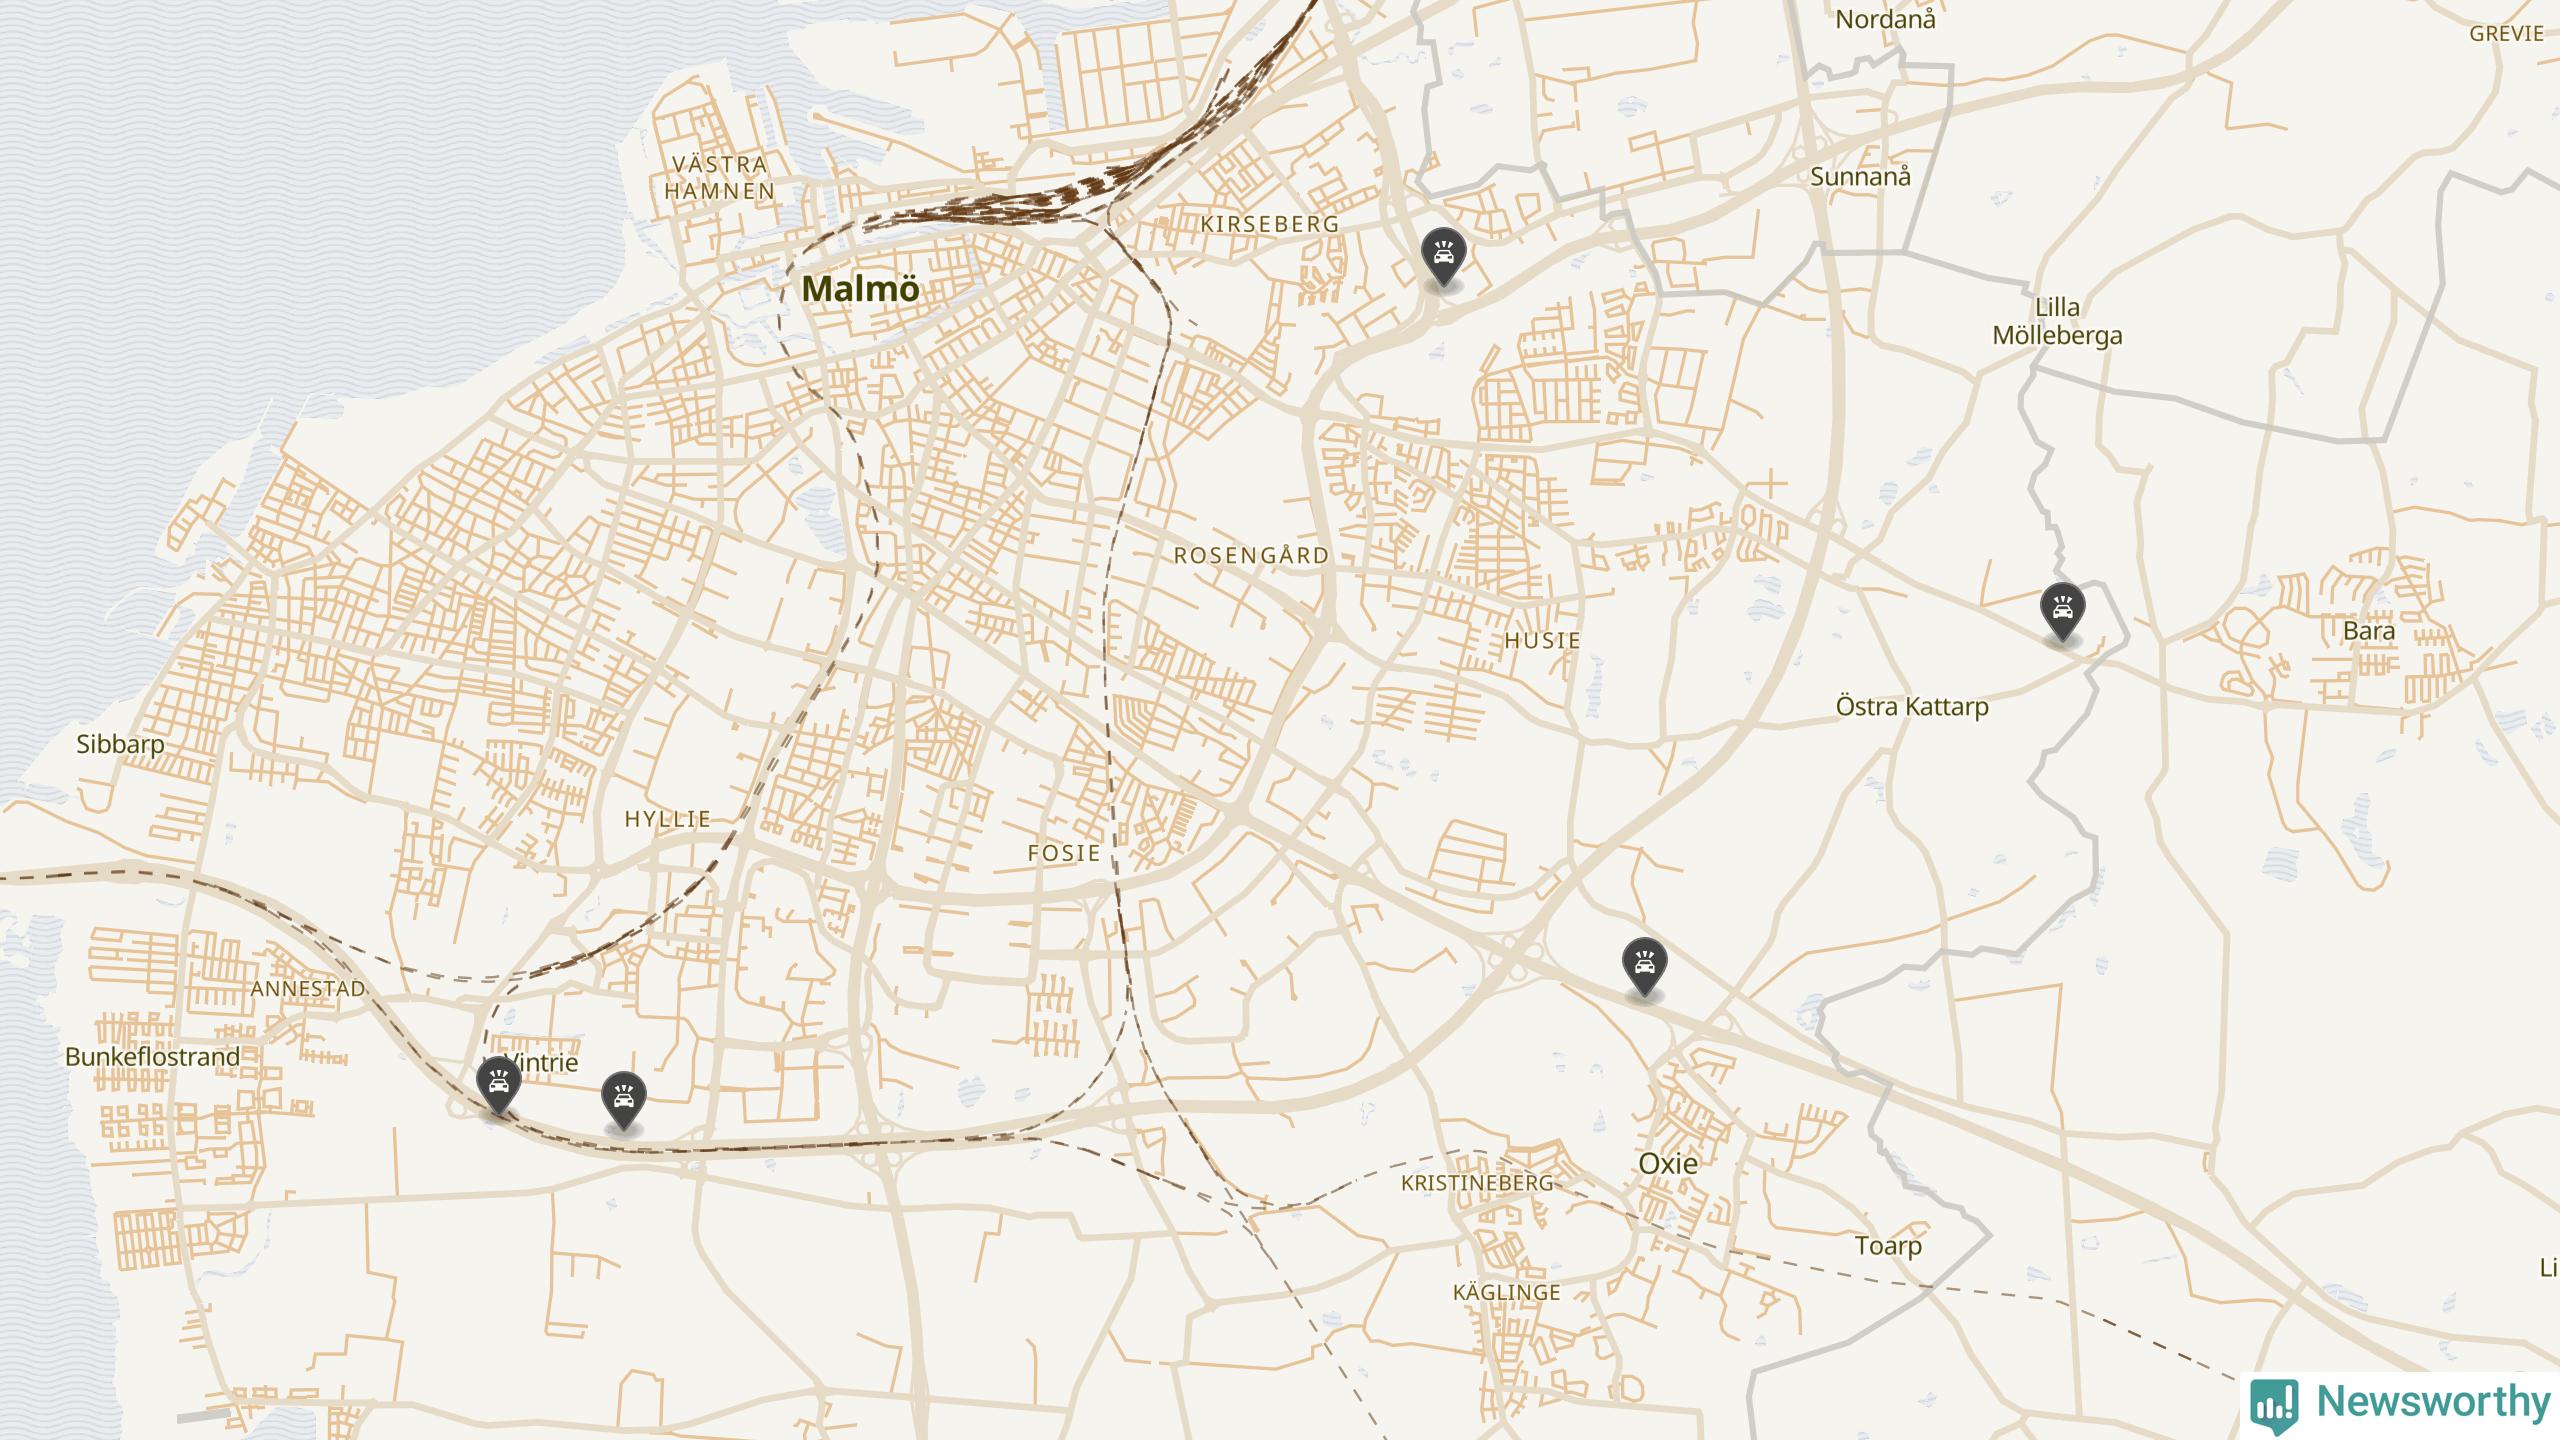
Task: Open the Newsworthy text link
Action: point(2434,1402)
